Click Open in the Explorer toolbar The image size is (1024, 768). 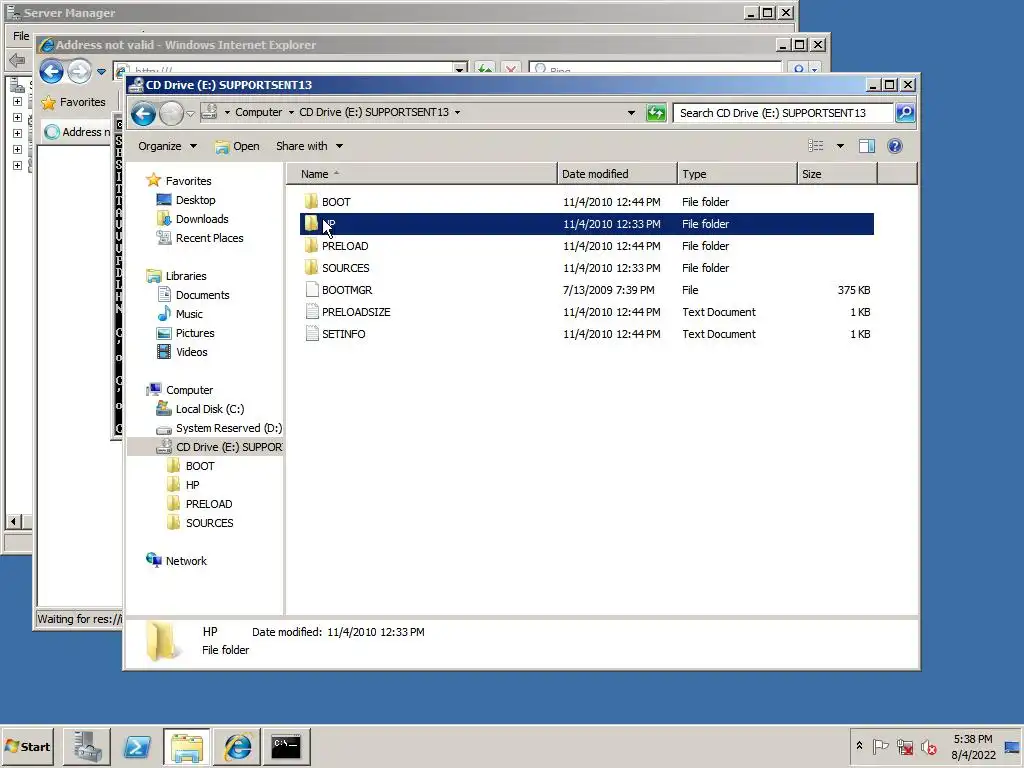(238, 146)
